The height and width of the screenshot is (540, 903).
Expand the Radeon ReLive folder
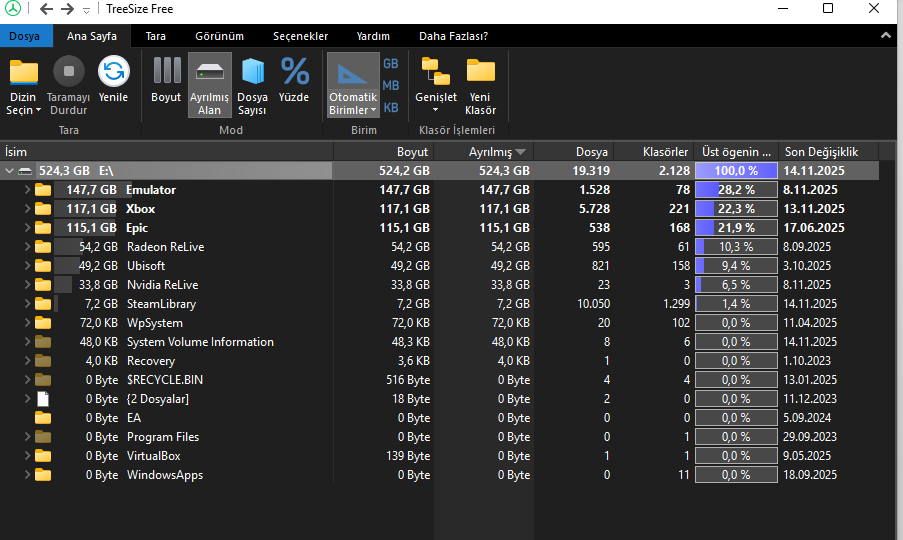point(27,247)
